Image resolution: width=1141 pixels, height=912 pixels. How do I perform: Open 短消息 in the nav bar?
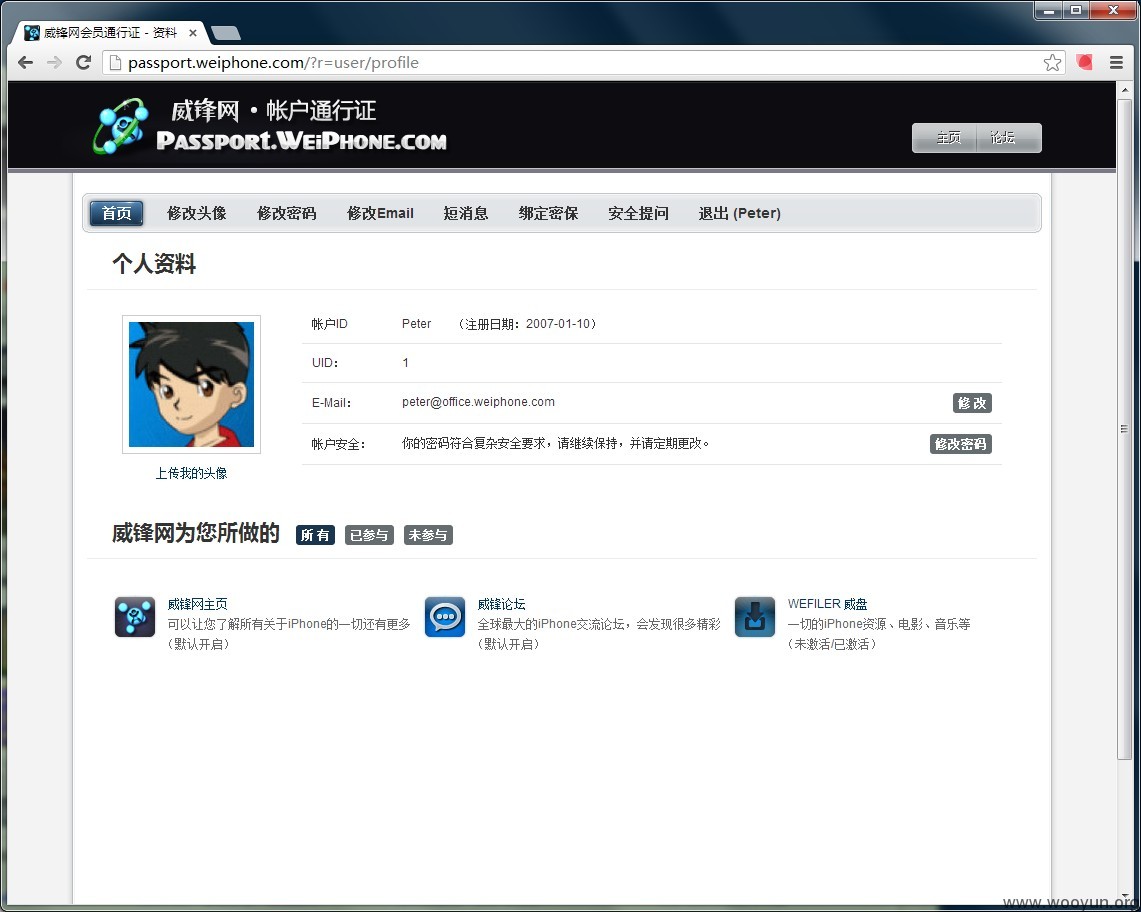click(466, 213)
